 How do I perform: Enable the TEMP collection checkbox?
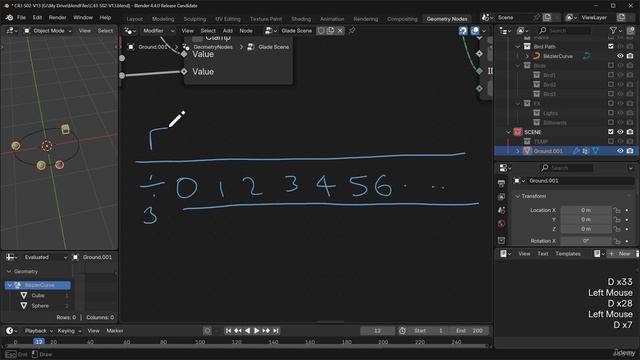click(611, 141)
